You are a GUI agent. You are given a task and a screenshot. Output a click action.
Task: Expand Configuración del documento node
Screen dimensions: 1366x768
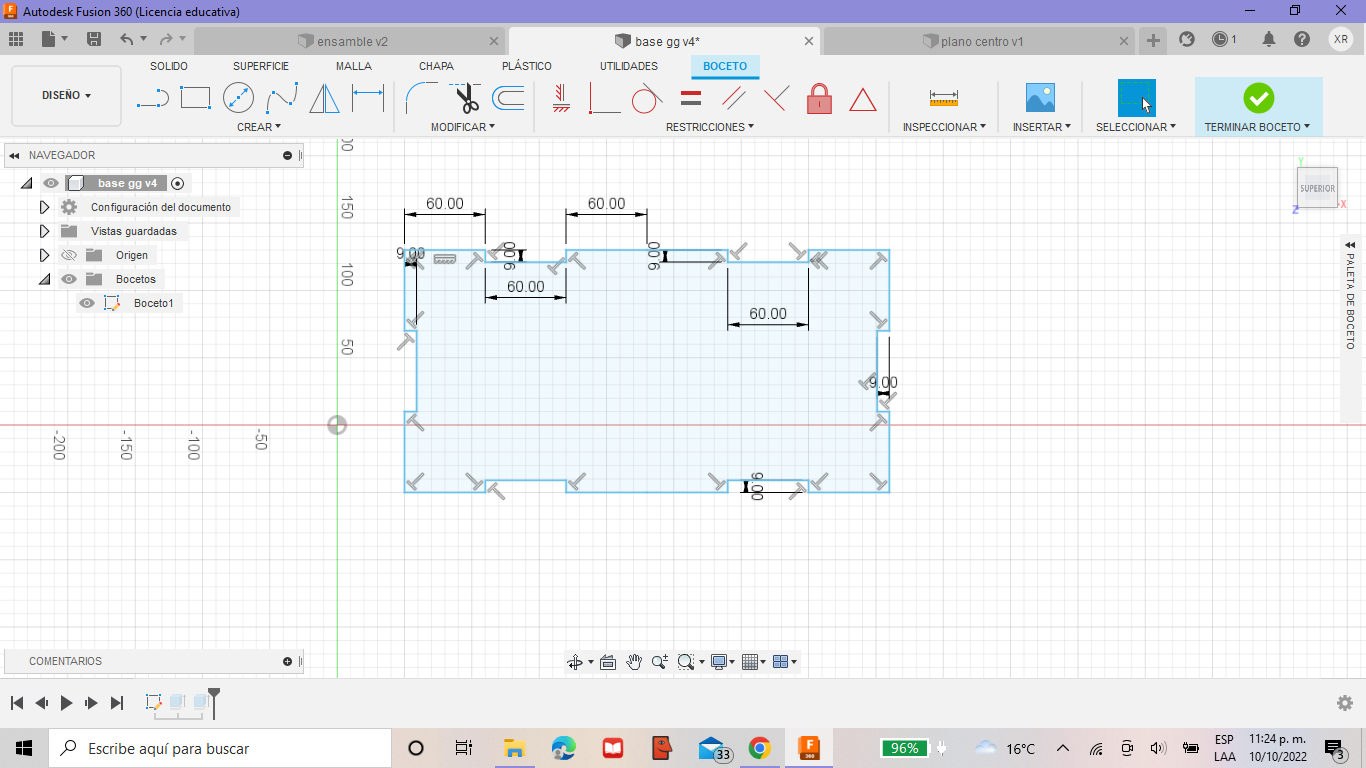tap(44, 207)
